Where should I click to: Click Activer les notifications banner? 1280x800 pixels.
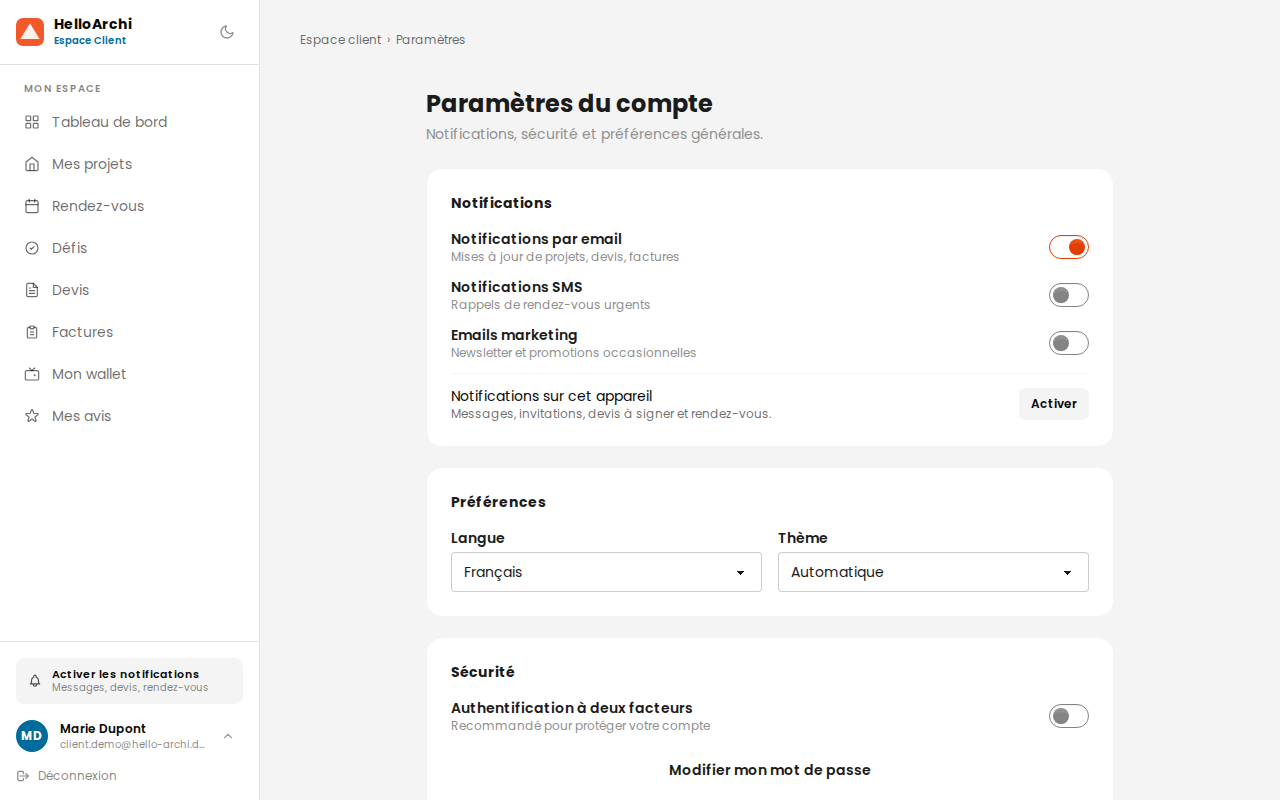pos(129,681)
